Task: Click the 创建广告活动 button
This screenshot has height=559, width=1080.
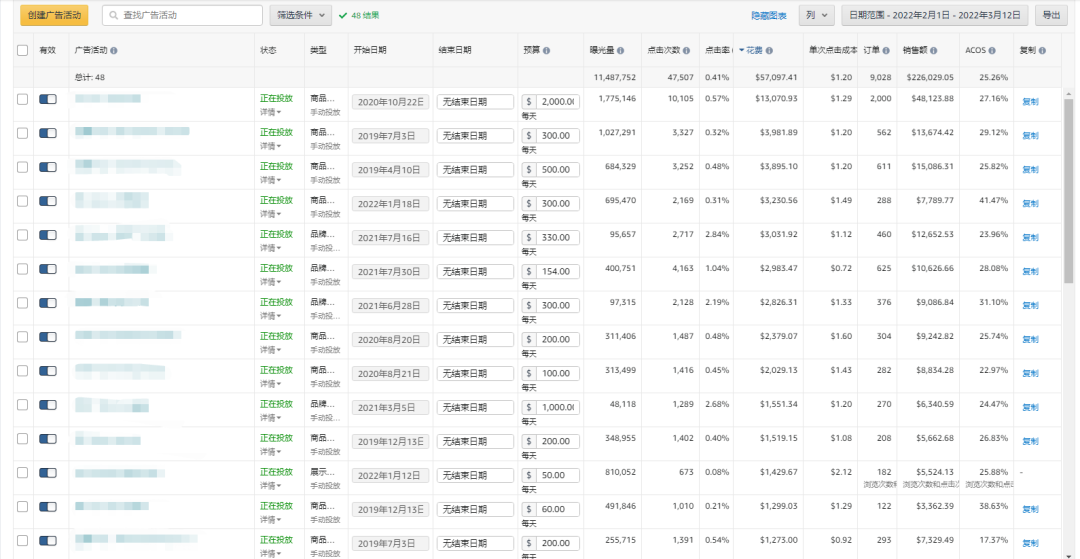Action: coord(54,16)
